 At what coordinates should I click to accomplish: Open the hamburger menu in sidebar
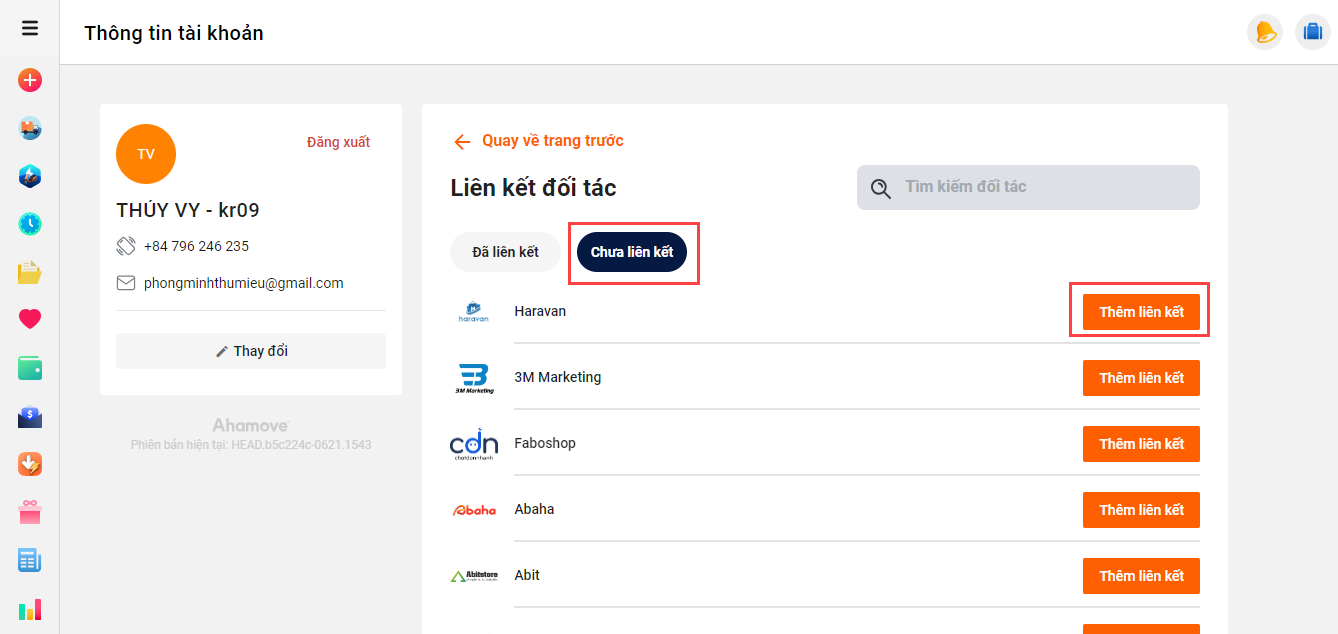pyautogui.click(x=30, y=28)
